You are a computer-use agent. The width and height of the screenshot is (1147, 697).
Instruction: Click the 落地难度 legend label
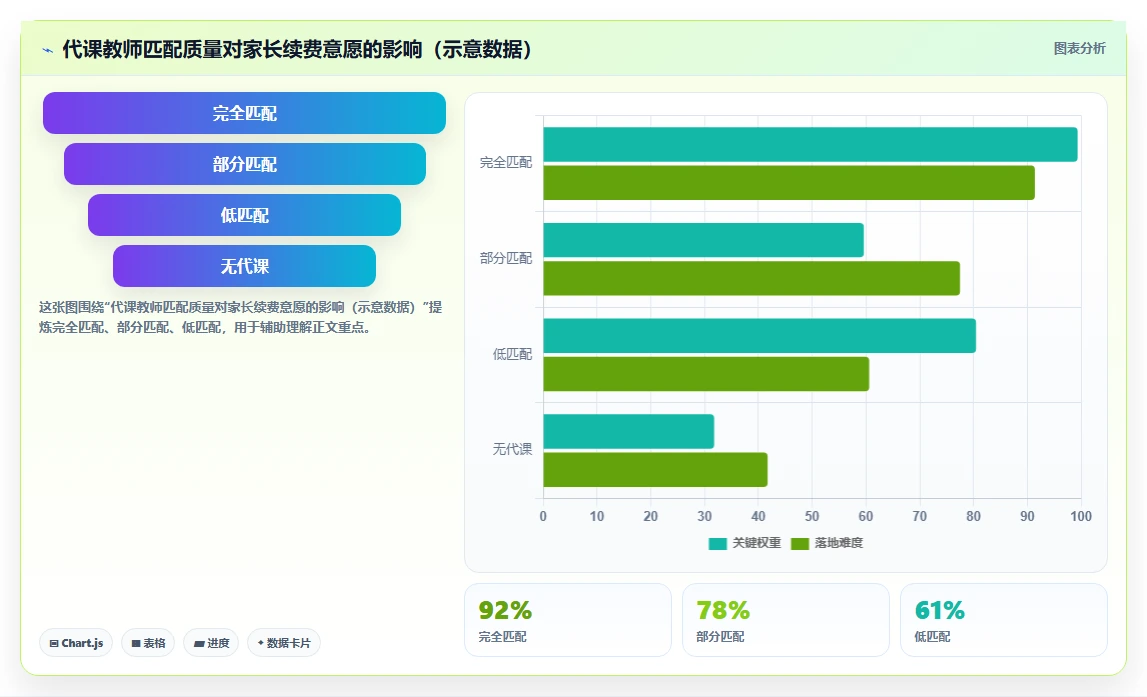point(838,543)
